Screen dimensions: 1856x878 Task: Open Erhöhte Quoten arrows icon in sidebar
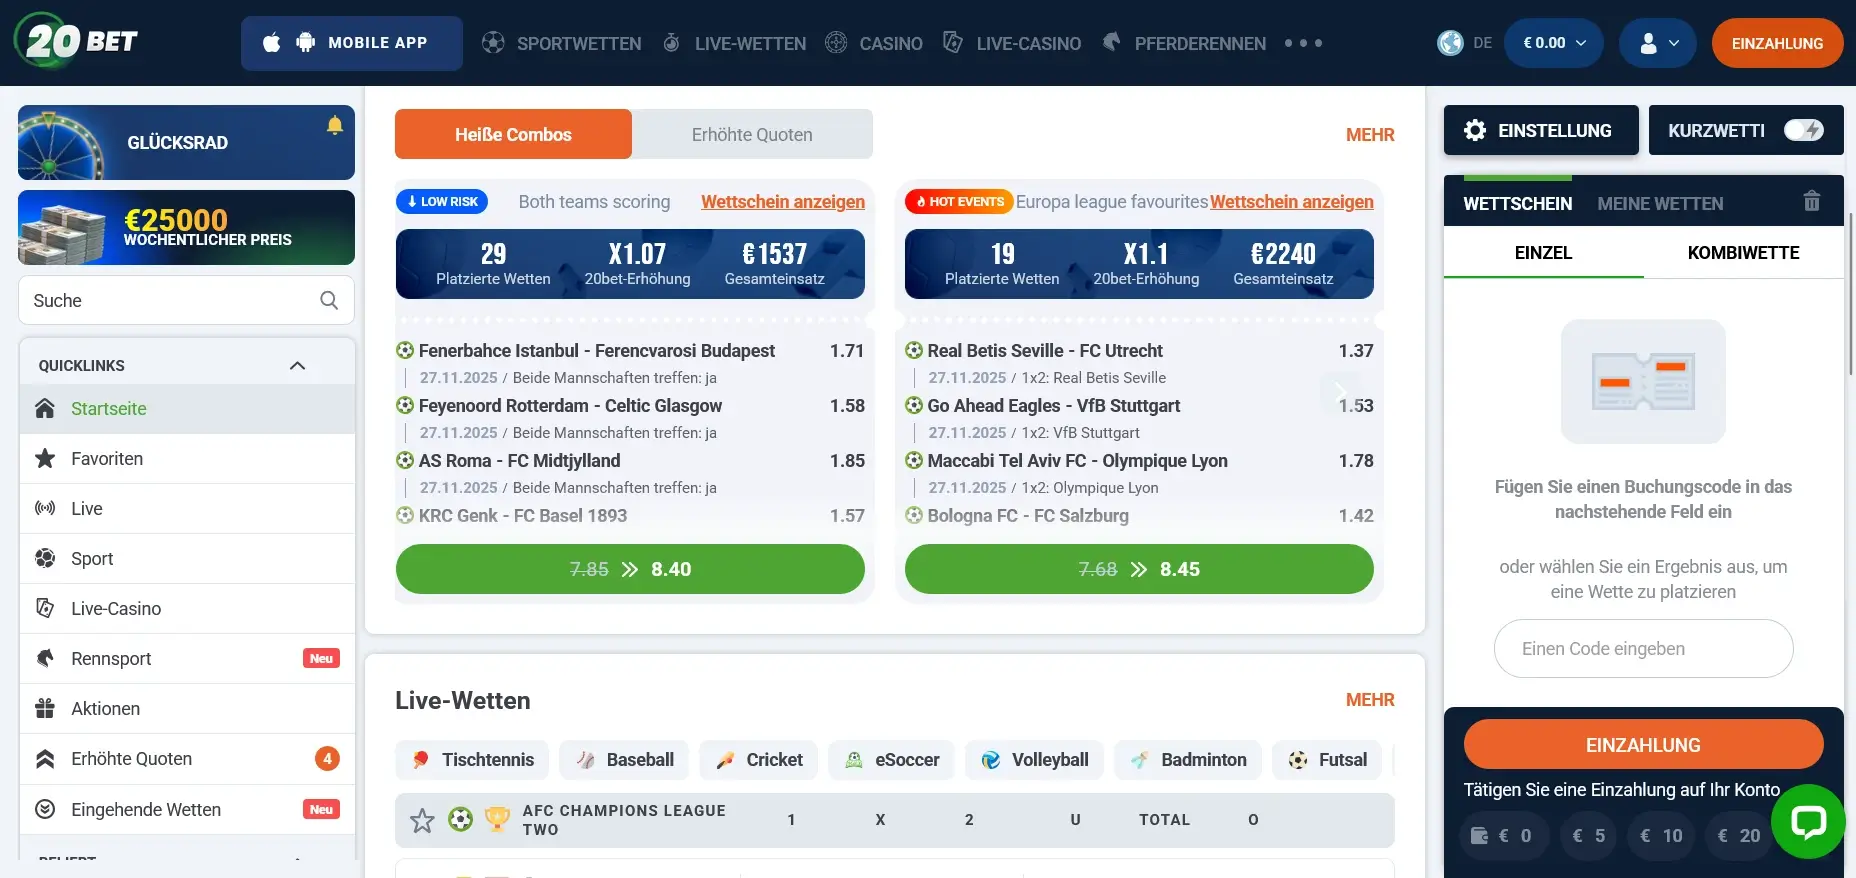coord(45,759)
